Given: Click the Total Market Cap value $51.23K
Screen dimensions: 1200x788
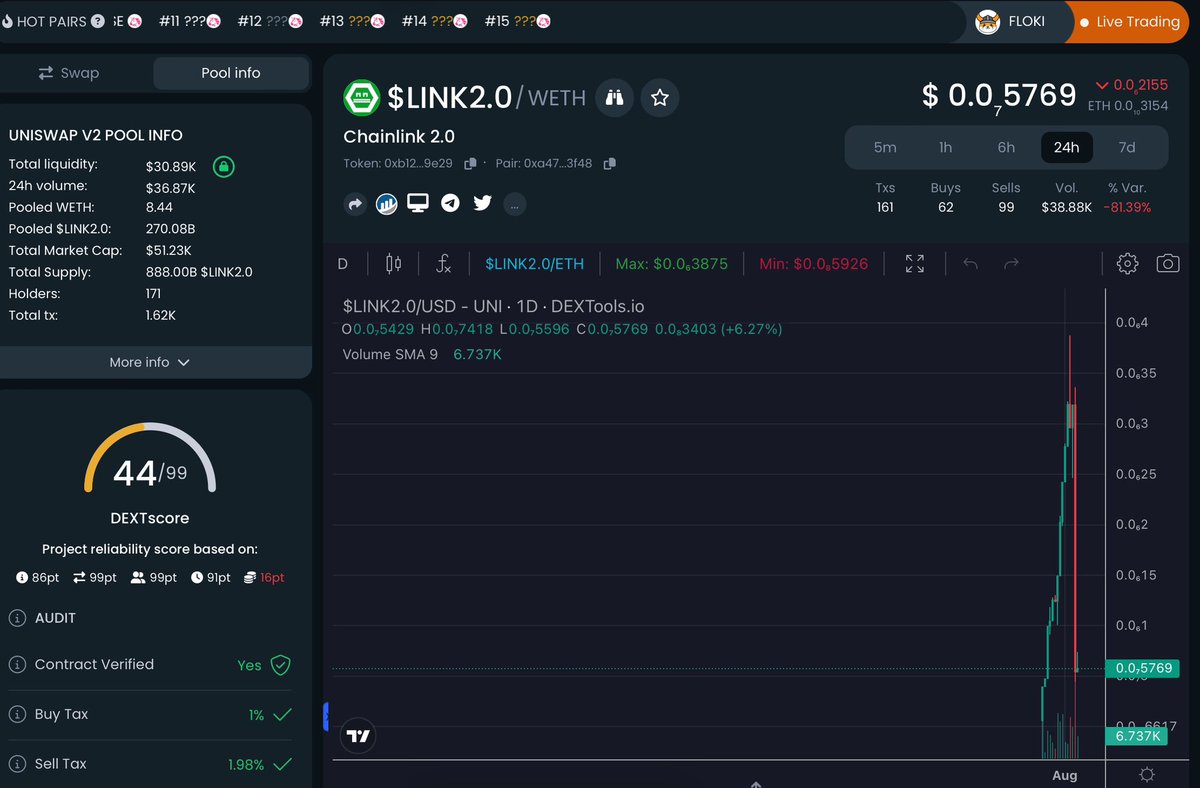Looking at the screenshot, I should 168,251.
